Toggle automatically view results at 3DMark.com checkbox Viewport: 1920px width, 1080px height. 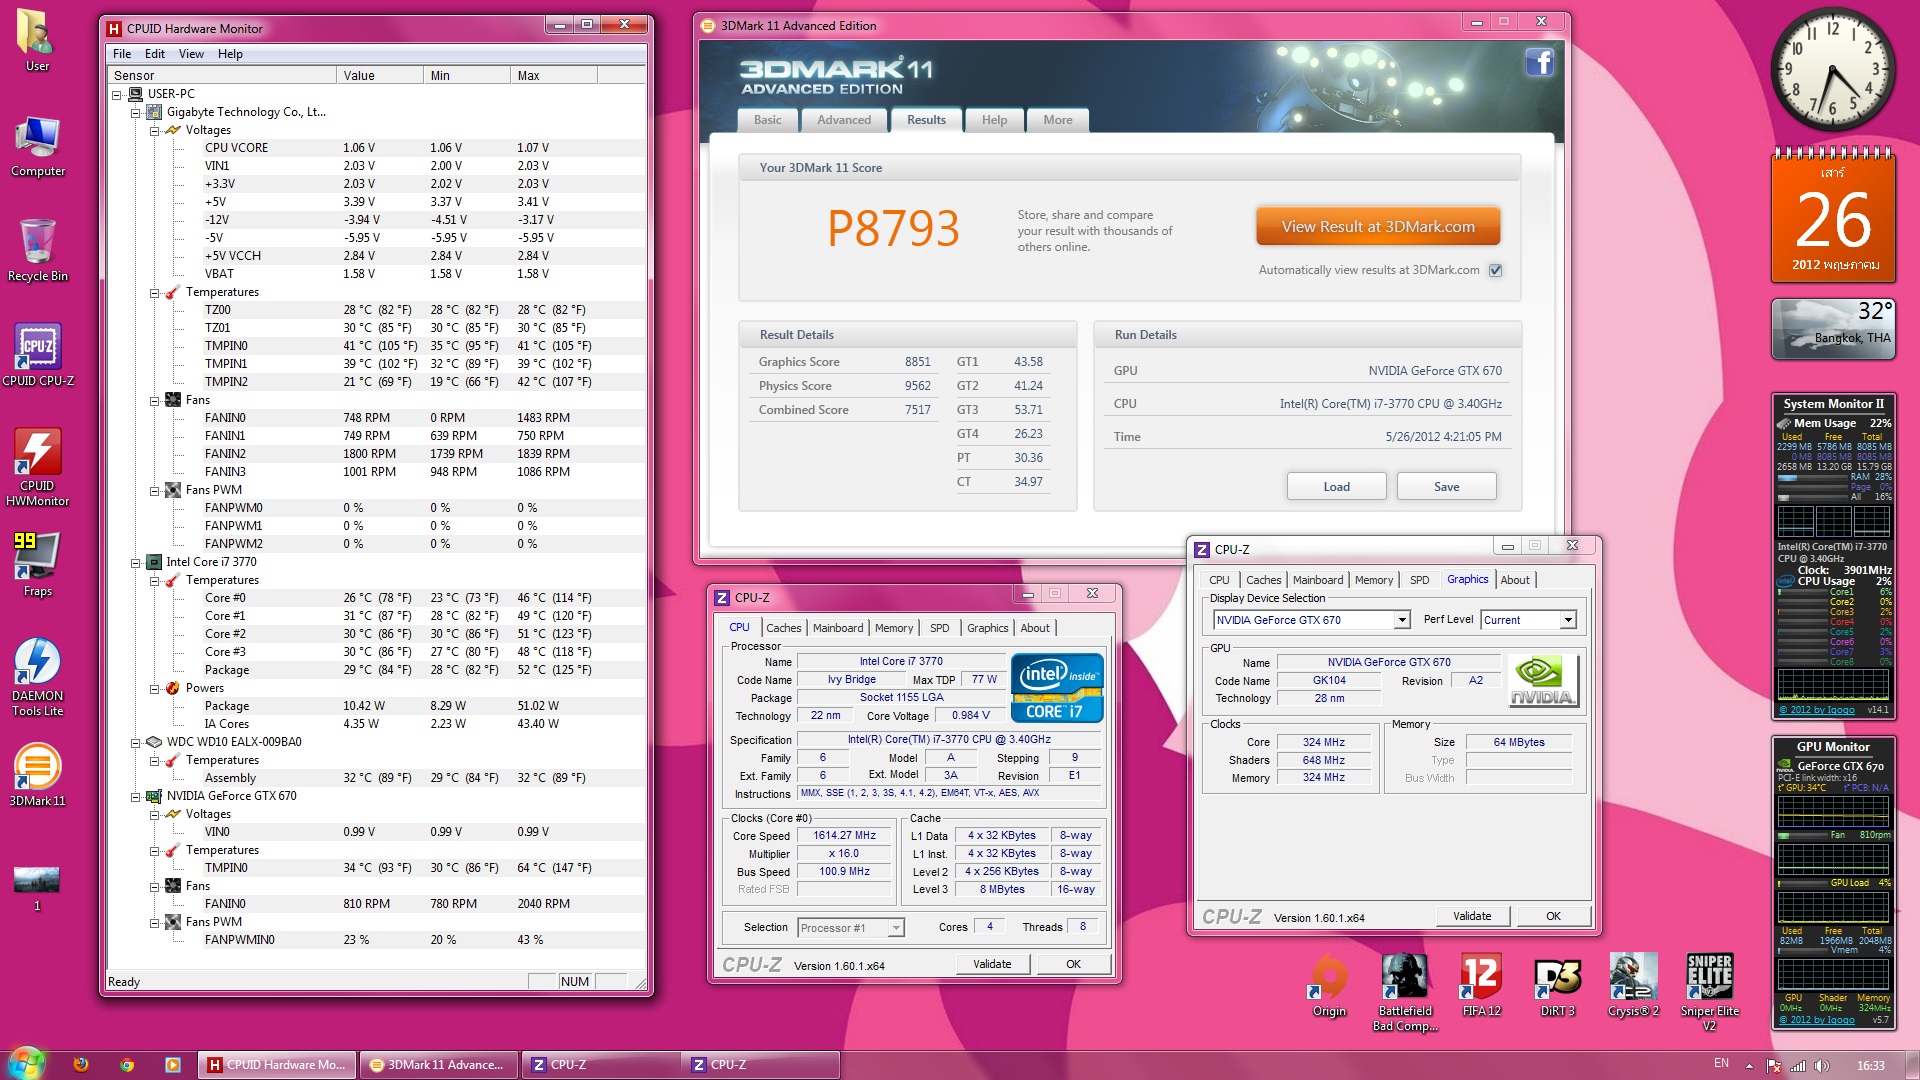[1496, 270]
